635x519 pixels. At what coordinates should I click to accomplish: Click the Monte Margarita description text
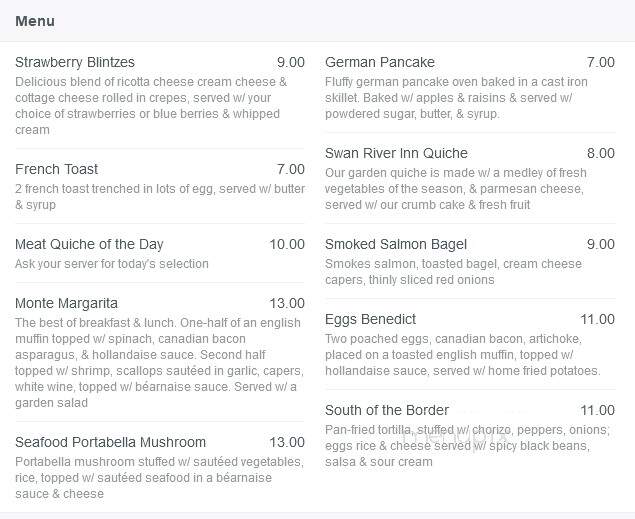(160, 363)
